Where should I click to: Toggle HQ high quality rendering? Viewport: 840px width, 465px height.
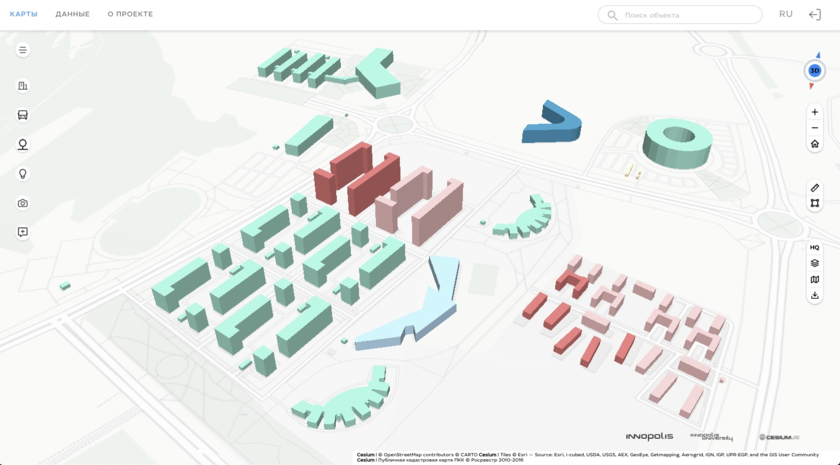[x=814, y=248]
